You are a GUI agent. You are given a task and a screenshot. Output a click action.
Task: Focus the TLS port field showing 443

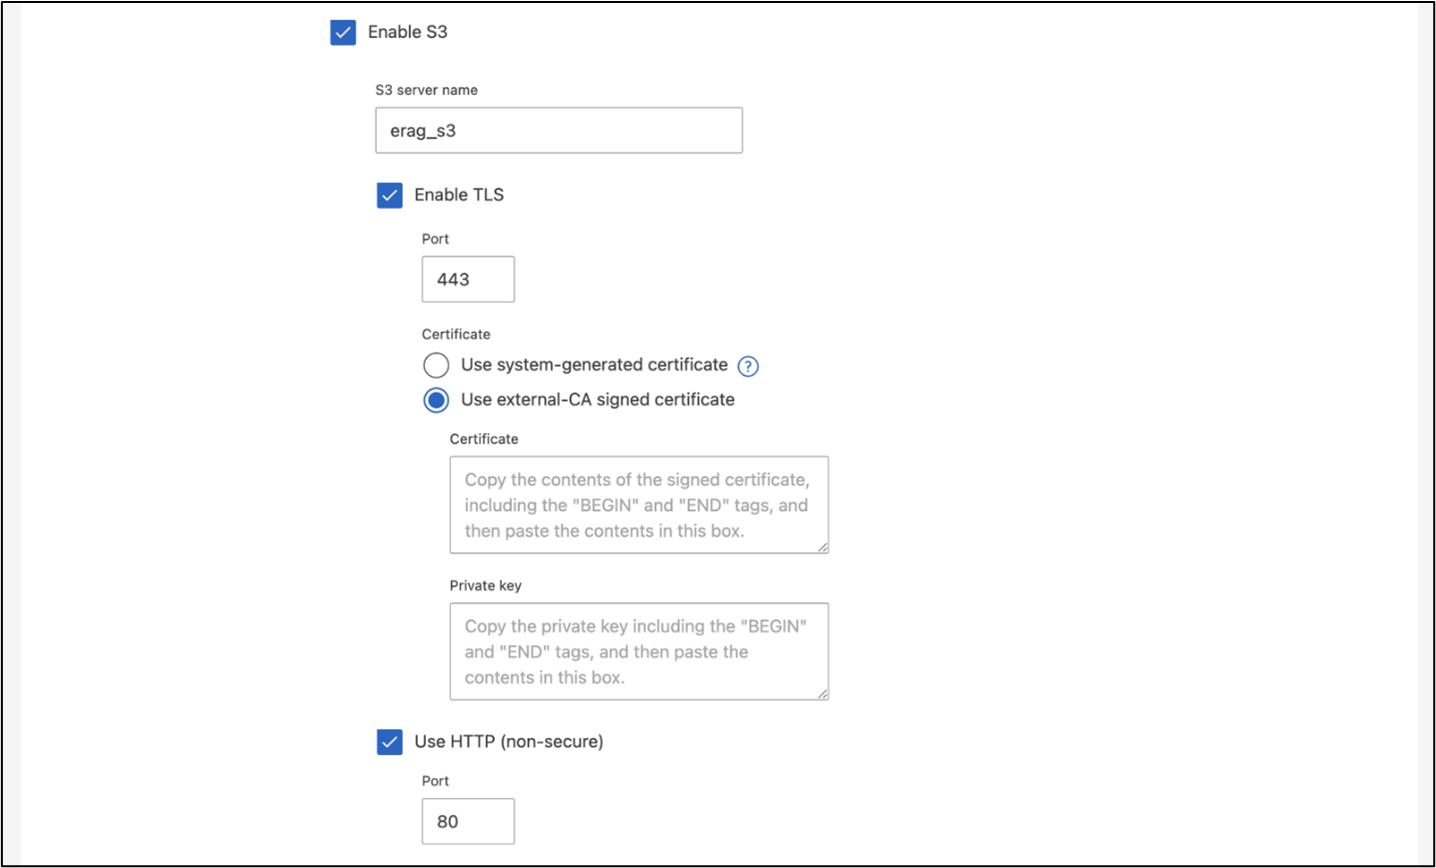(468, 280)
